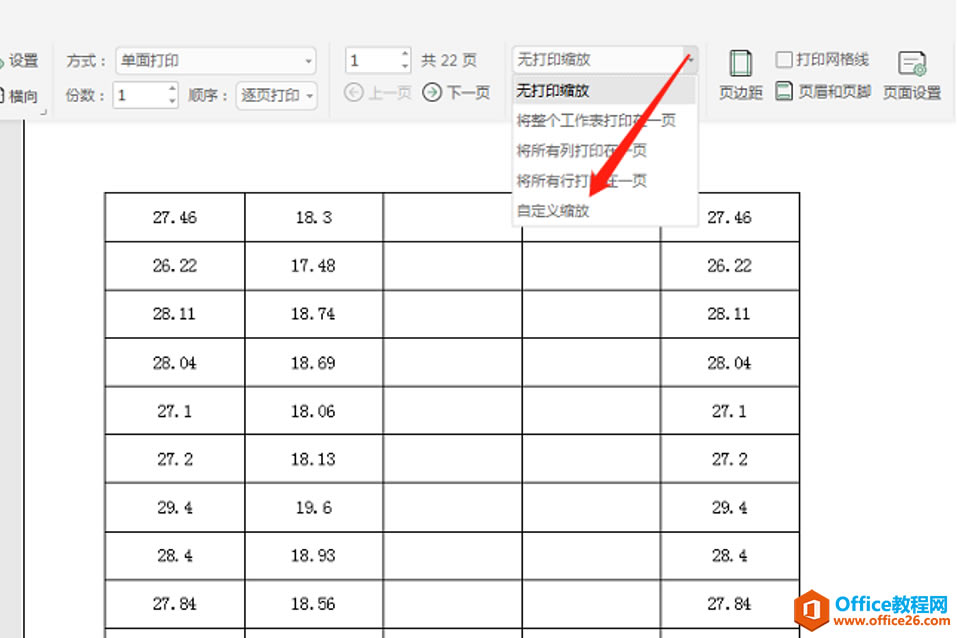Click the cell showing 18.56

[x=314, y=604]
